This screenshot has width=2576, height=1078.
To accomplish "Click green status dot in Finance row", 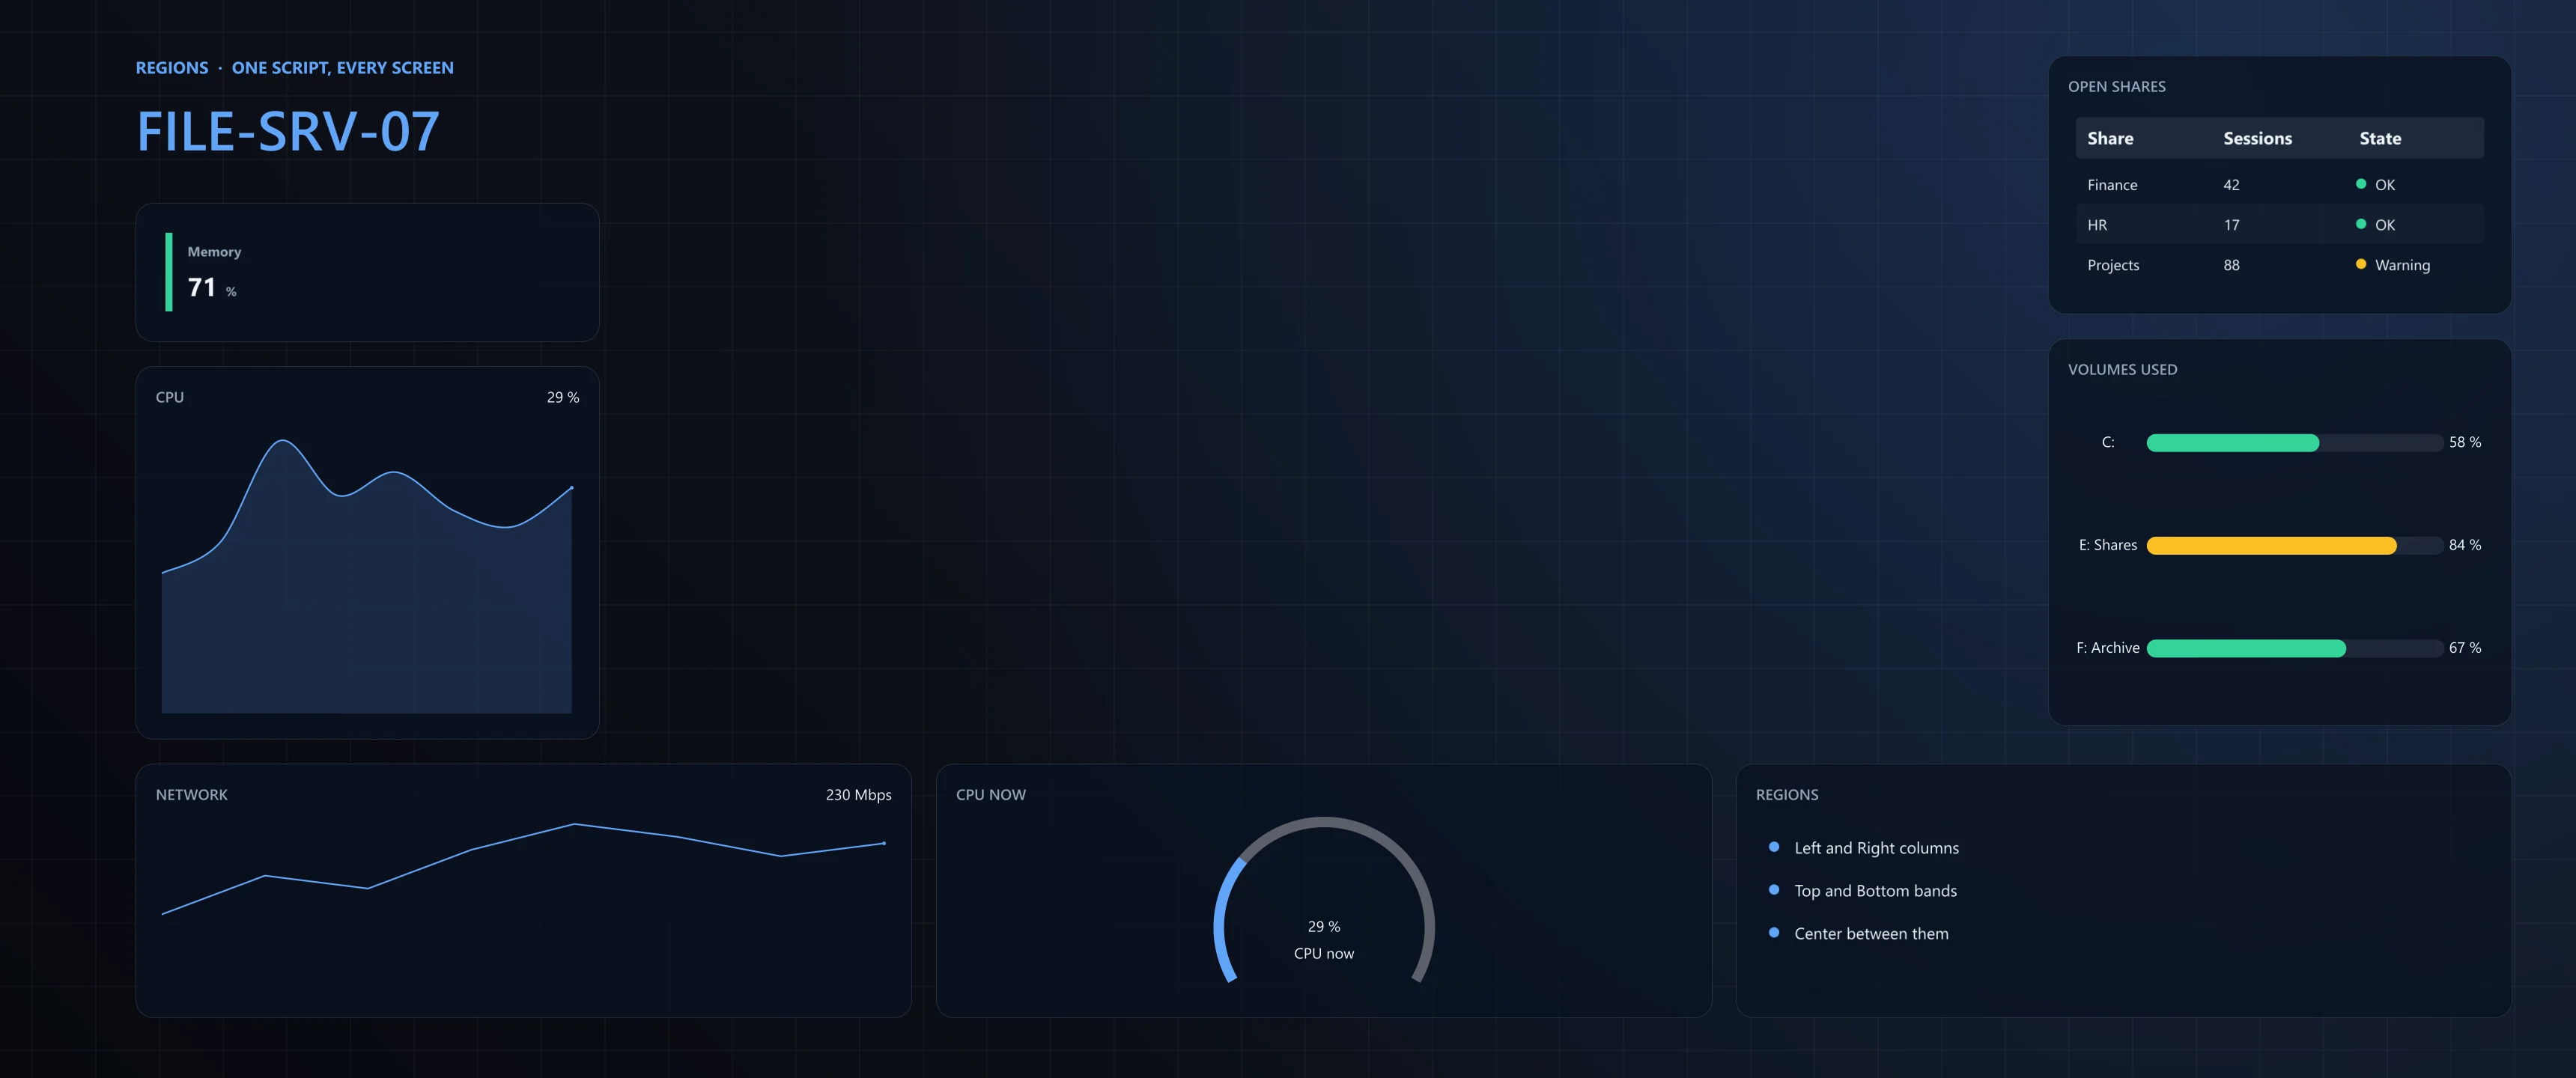I will [x=2361, y=184].
